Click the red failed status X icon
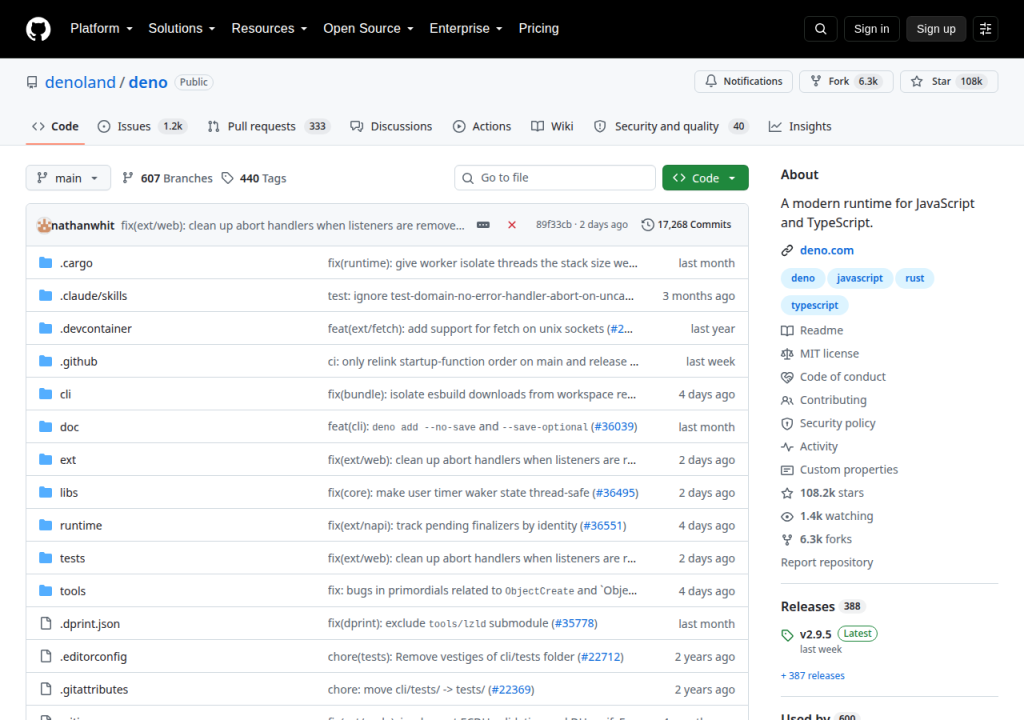 [512, 225]
